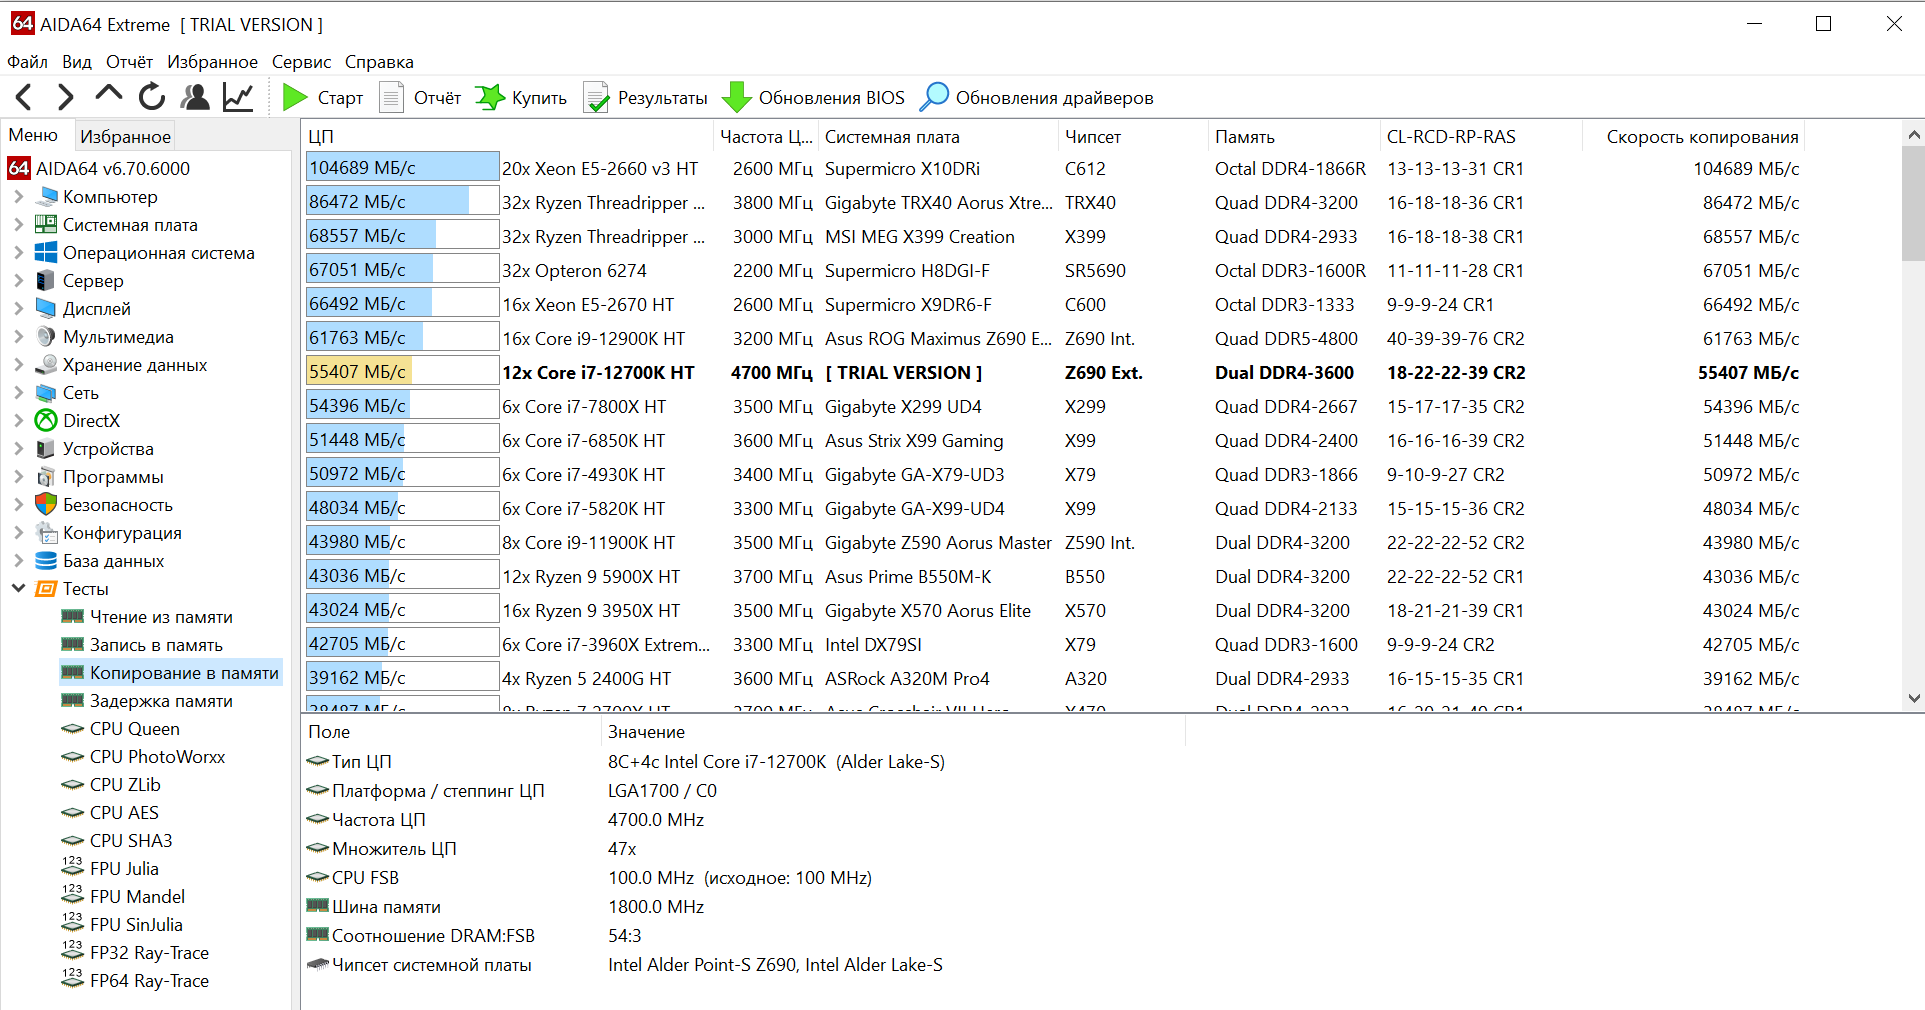Viewport: 1925px width, 1010px height.
Task: Open the user profile silhouette toolbar icon
Action: click(195, 97)
